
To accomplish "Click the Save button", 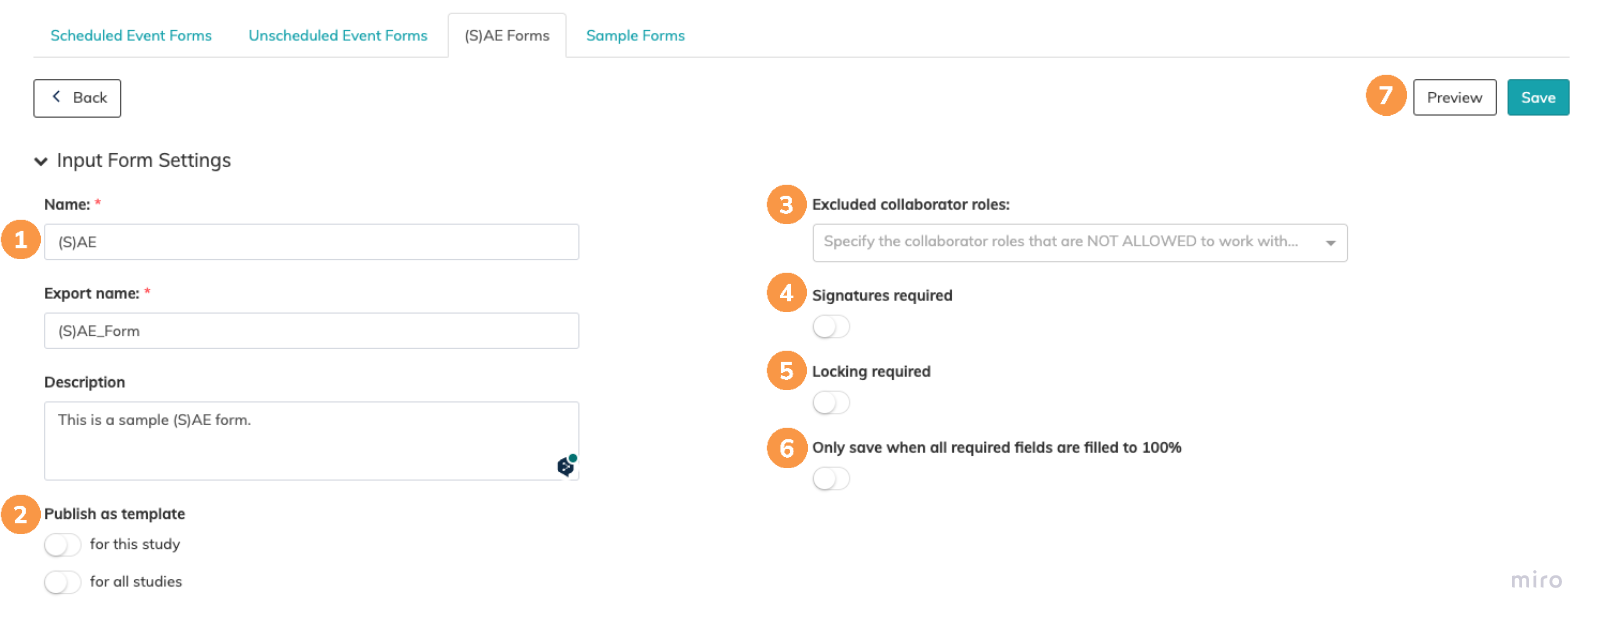I will pos(1537,98).
